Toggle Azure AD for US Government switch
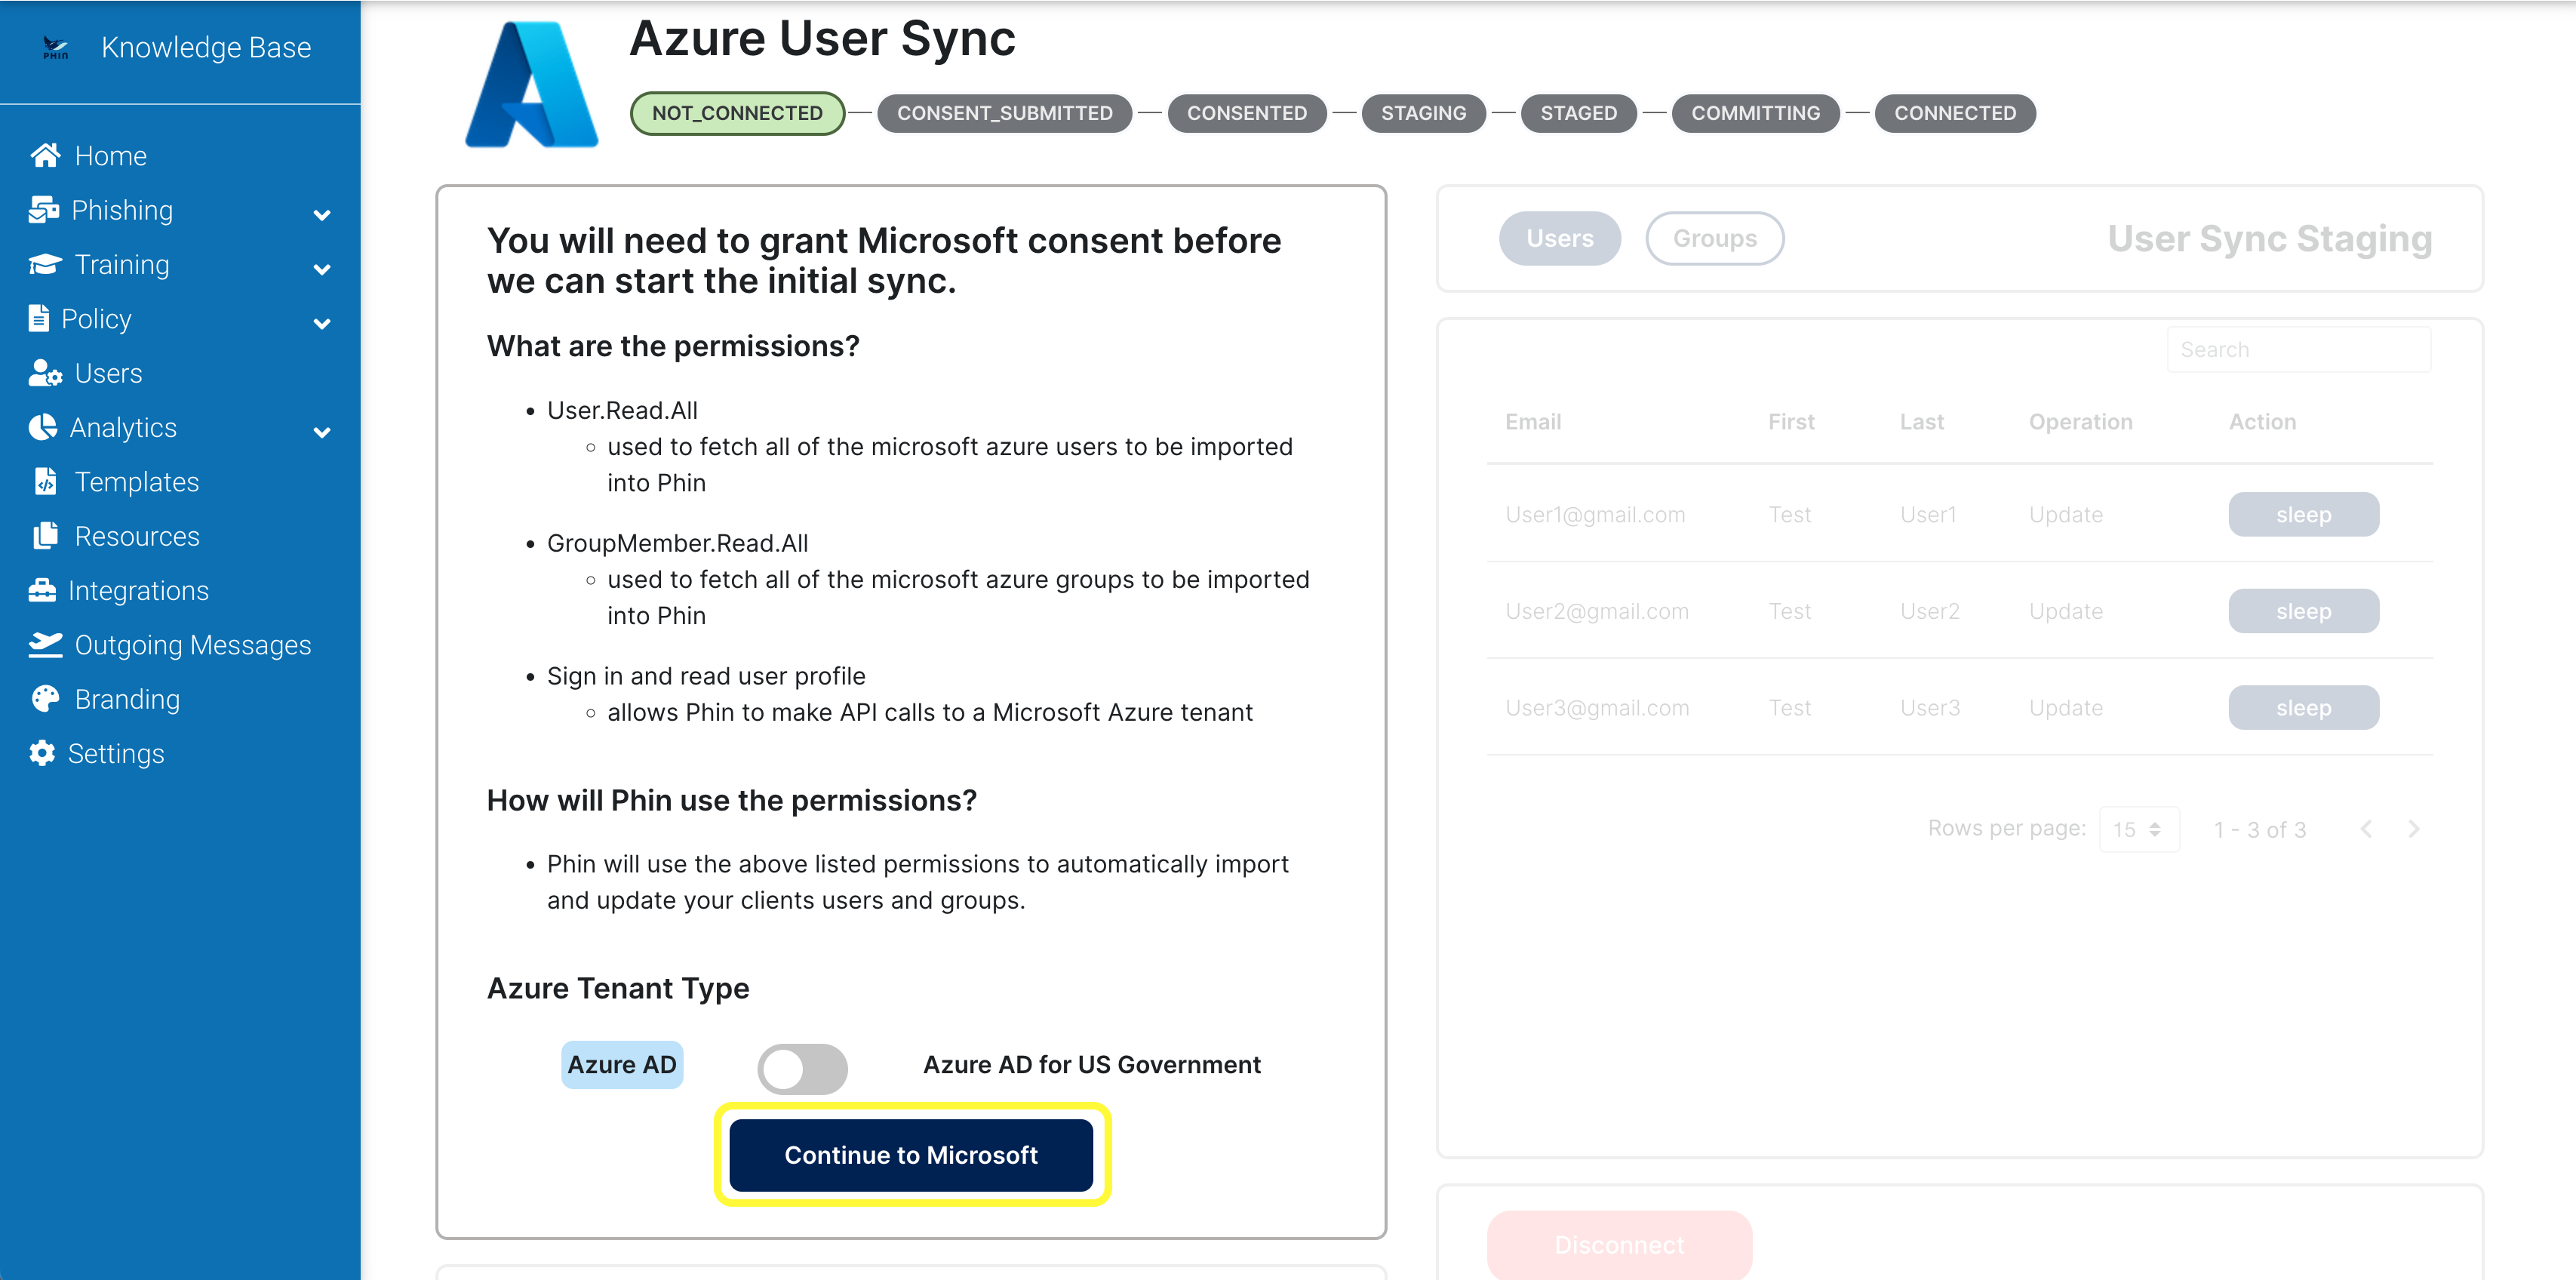 802,1069
